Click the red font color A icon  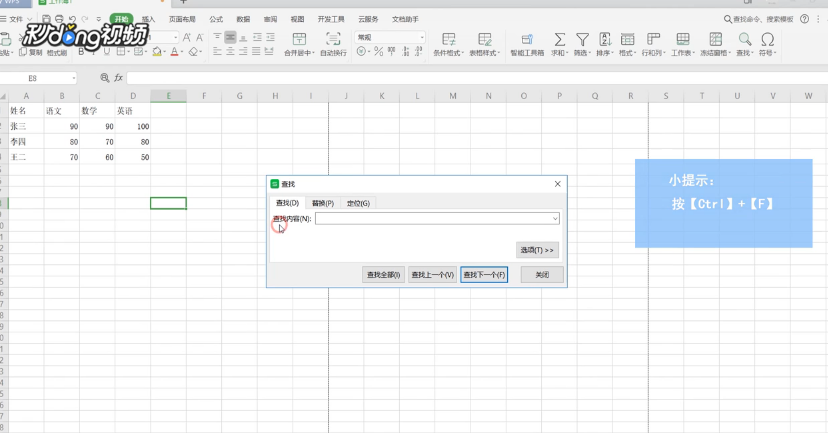174,52
